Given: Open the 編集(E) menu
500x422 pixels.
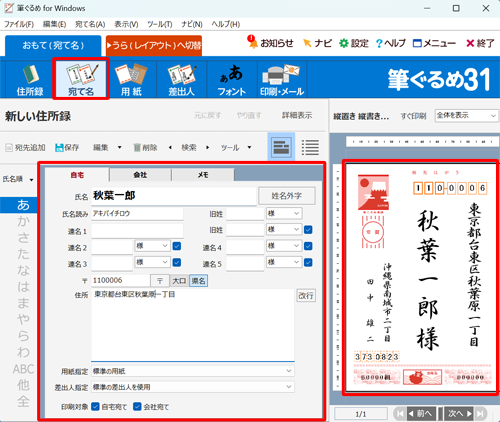Looking at the screenshot, I should click(x=54, y=24).
